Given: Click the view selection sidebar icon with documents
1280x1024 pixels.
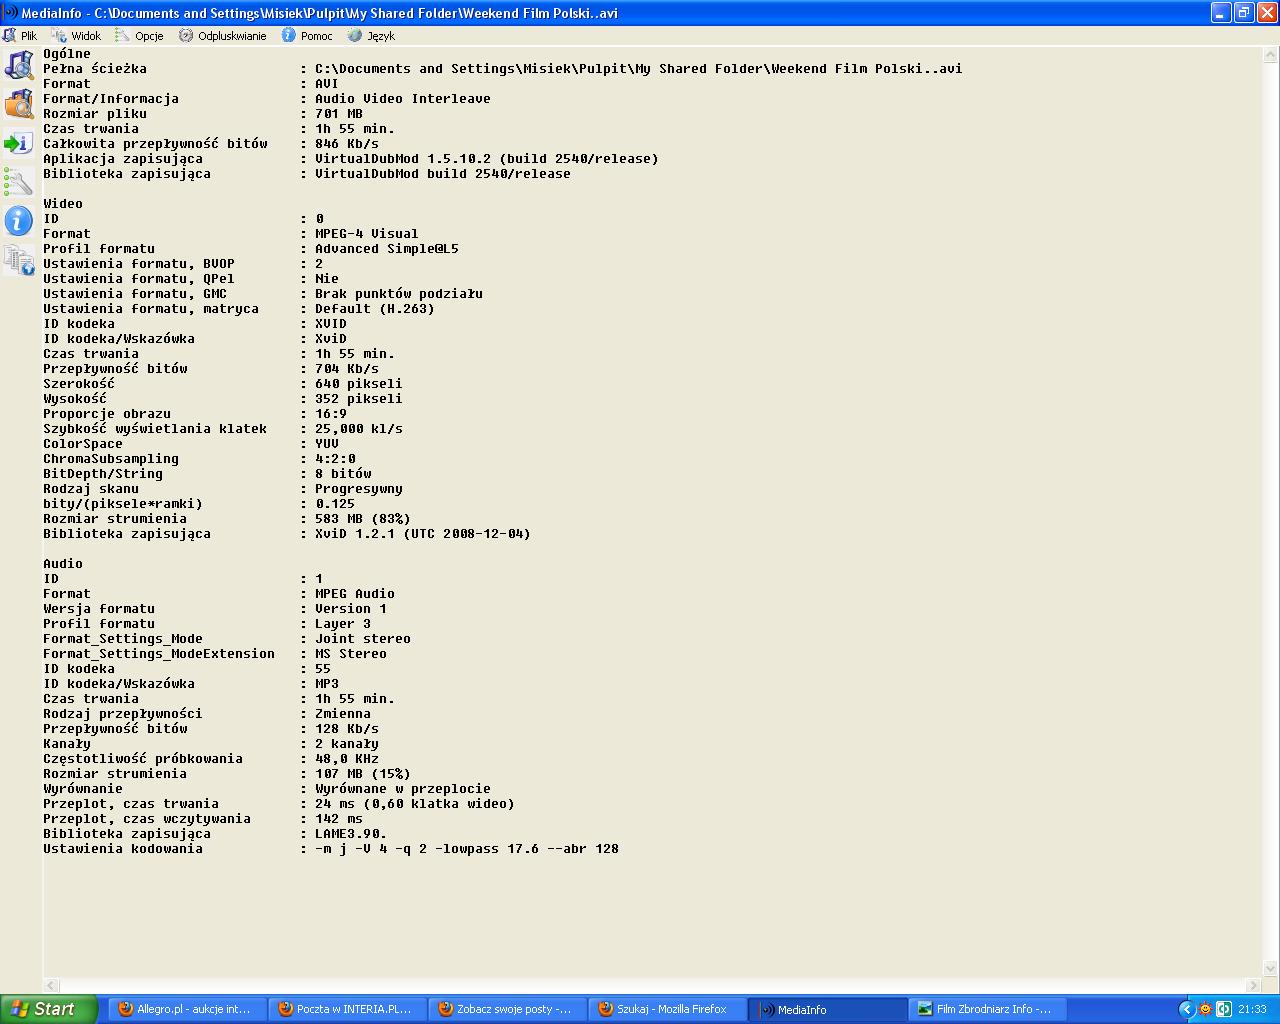Looking at the screenshot, I should point(19,260).
